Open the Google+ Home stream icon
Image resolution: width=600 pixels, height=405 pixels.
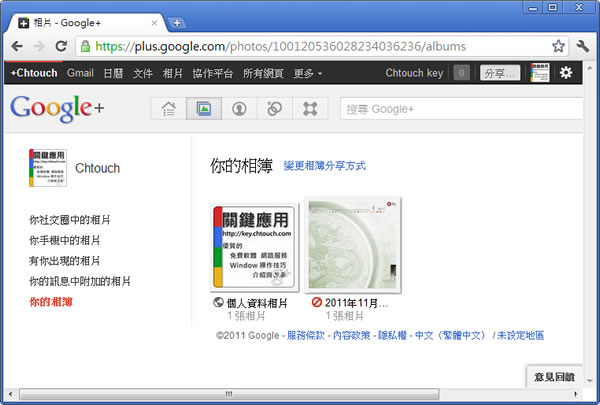168,108
